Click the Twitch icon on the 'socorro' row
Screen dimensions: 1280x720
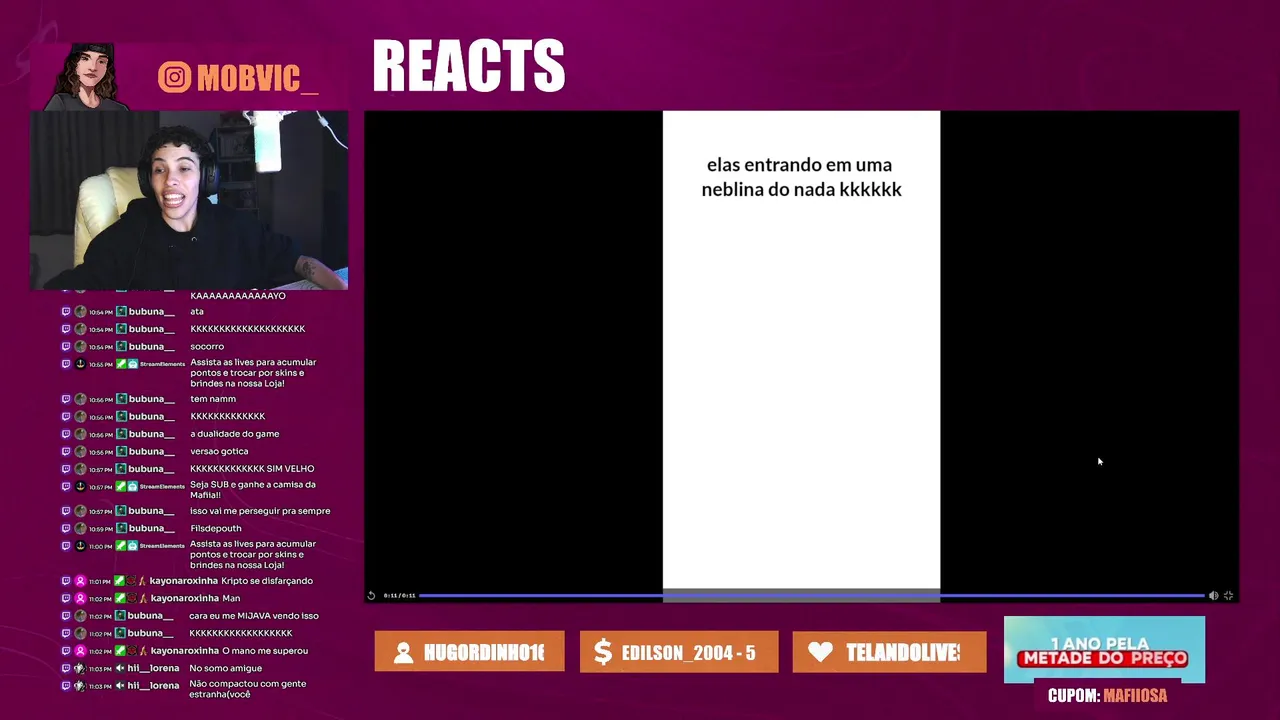(x=66, y=347)
